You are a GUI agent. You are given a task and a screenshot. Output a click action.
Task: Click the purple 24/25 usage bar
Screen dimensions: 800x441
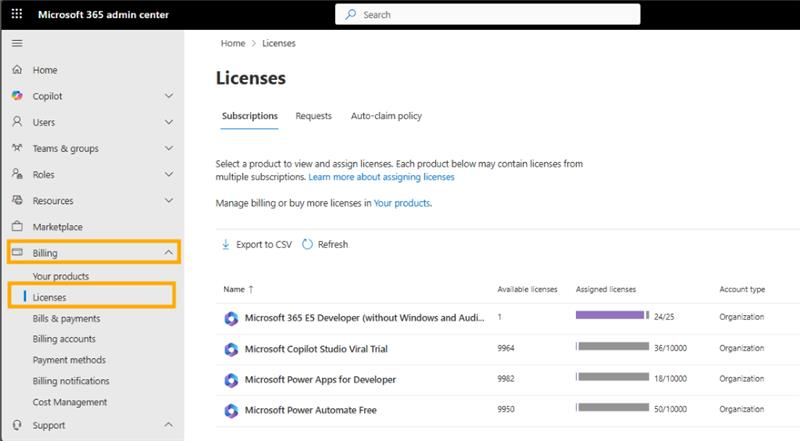click(612, 315)
